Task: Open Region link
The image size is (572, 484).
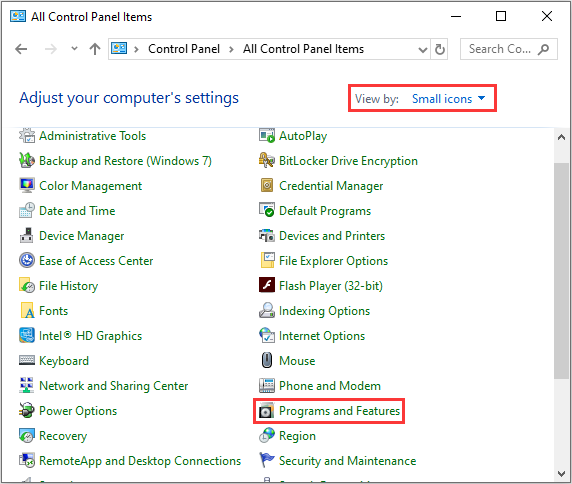Action: [x=297, y=435]
